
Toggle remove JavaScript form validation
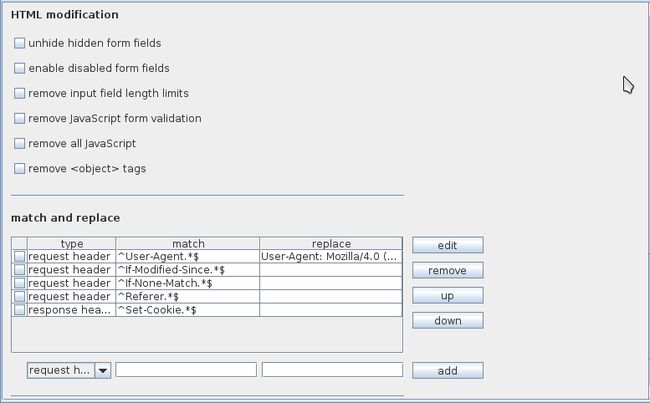pyautogui.click(x=19, y=118)
